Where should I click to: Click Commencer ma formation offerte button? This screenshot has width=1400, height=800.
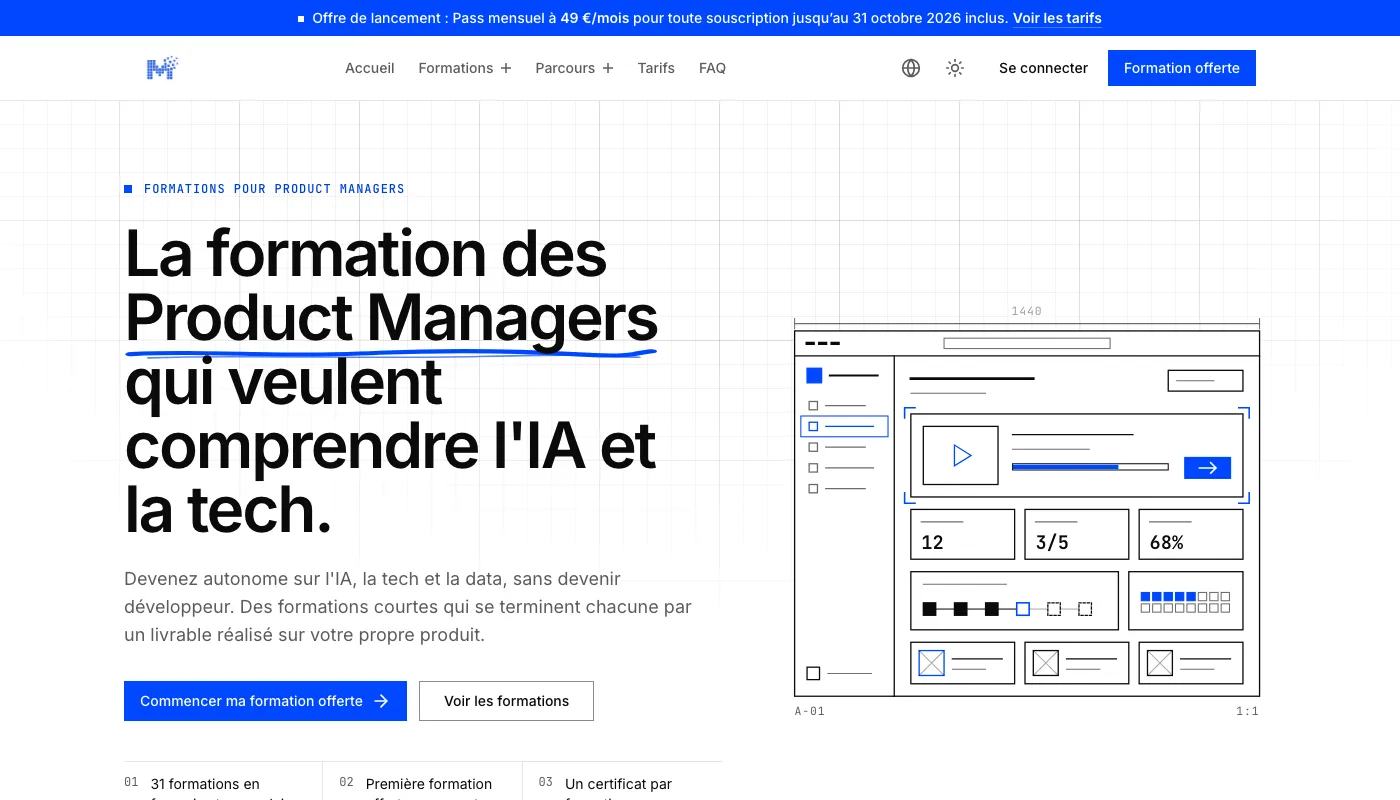(x=265, y=701)
